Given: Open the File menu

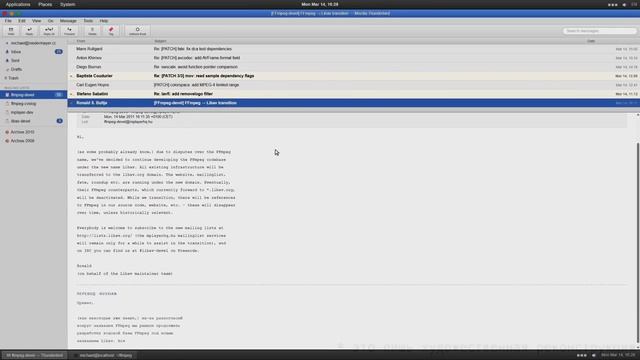Looking at the screenshot, I should point(8,21).
